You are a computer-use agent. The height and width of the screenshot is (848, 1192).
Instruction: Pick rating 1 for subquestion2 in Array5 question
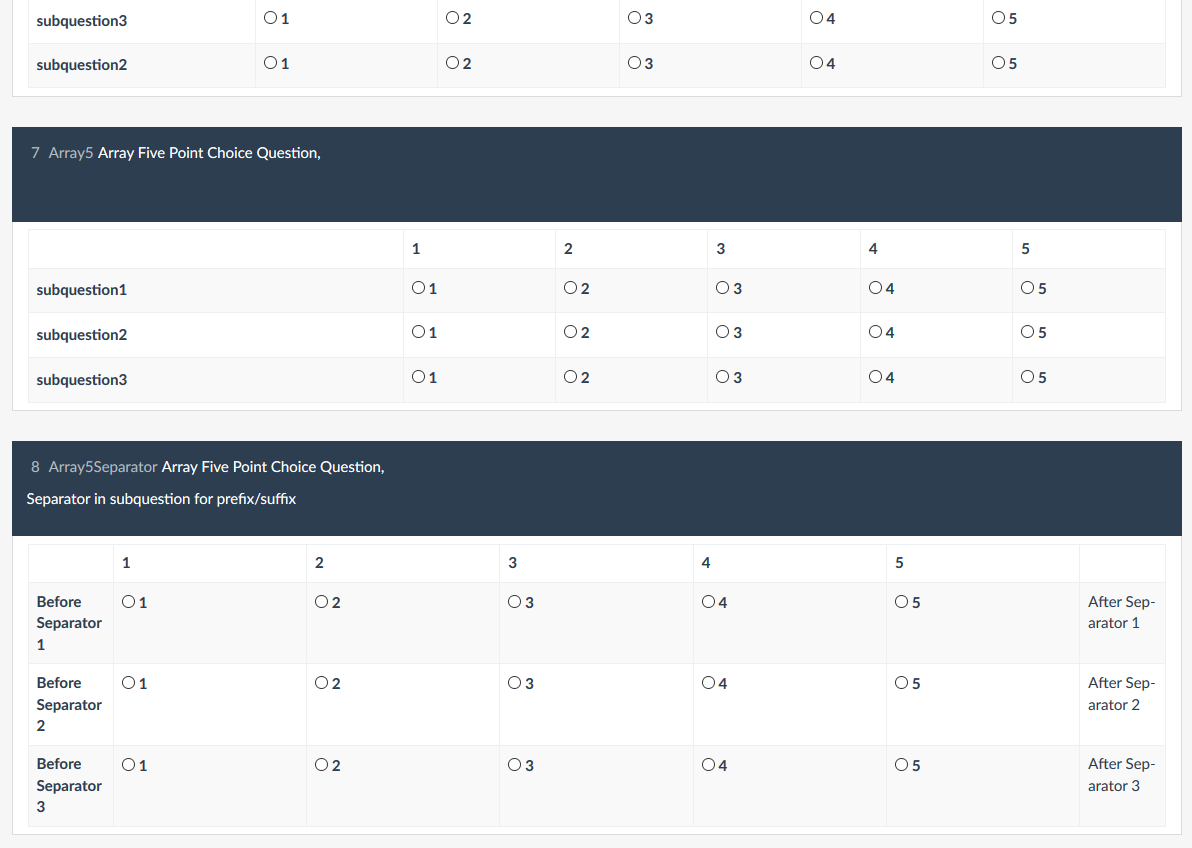(418, 333)
